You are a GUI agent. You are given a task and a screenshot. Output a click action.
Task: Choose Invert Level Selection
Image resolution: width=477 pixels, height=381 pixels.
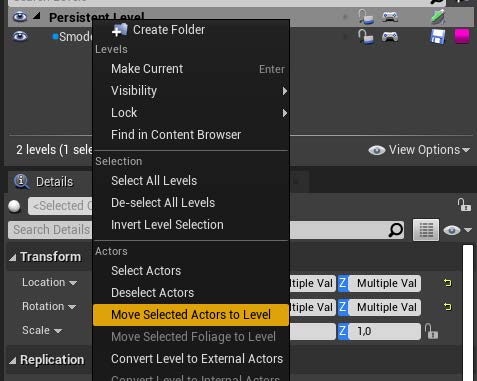191,225
